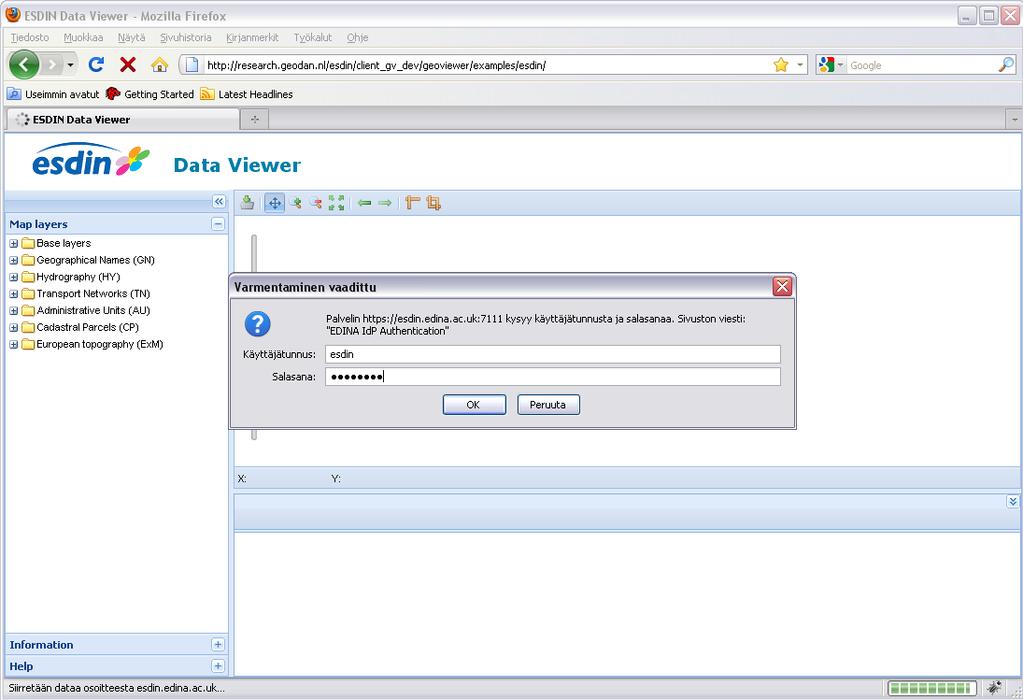This screenshot has height=700, width=1023.
Task: Click the Salasana password field
Action: (x=553, y=376)
